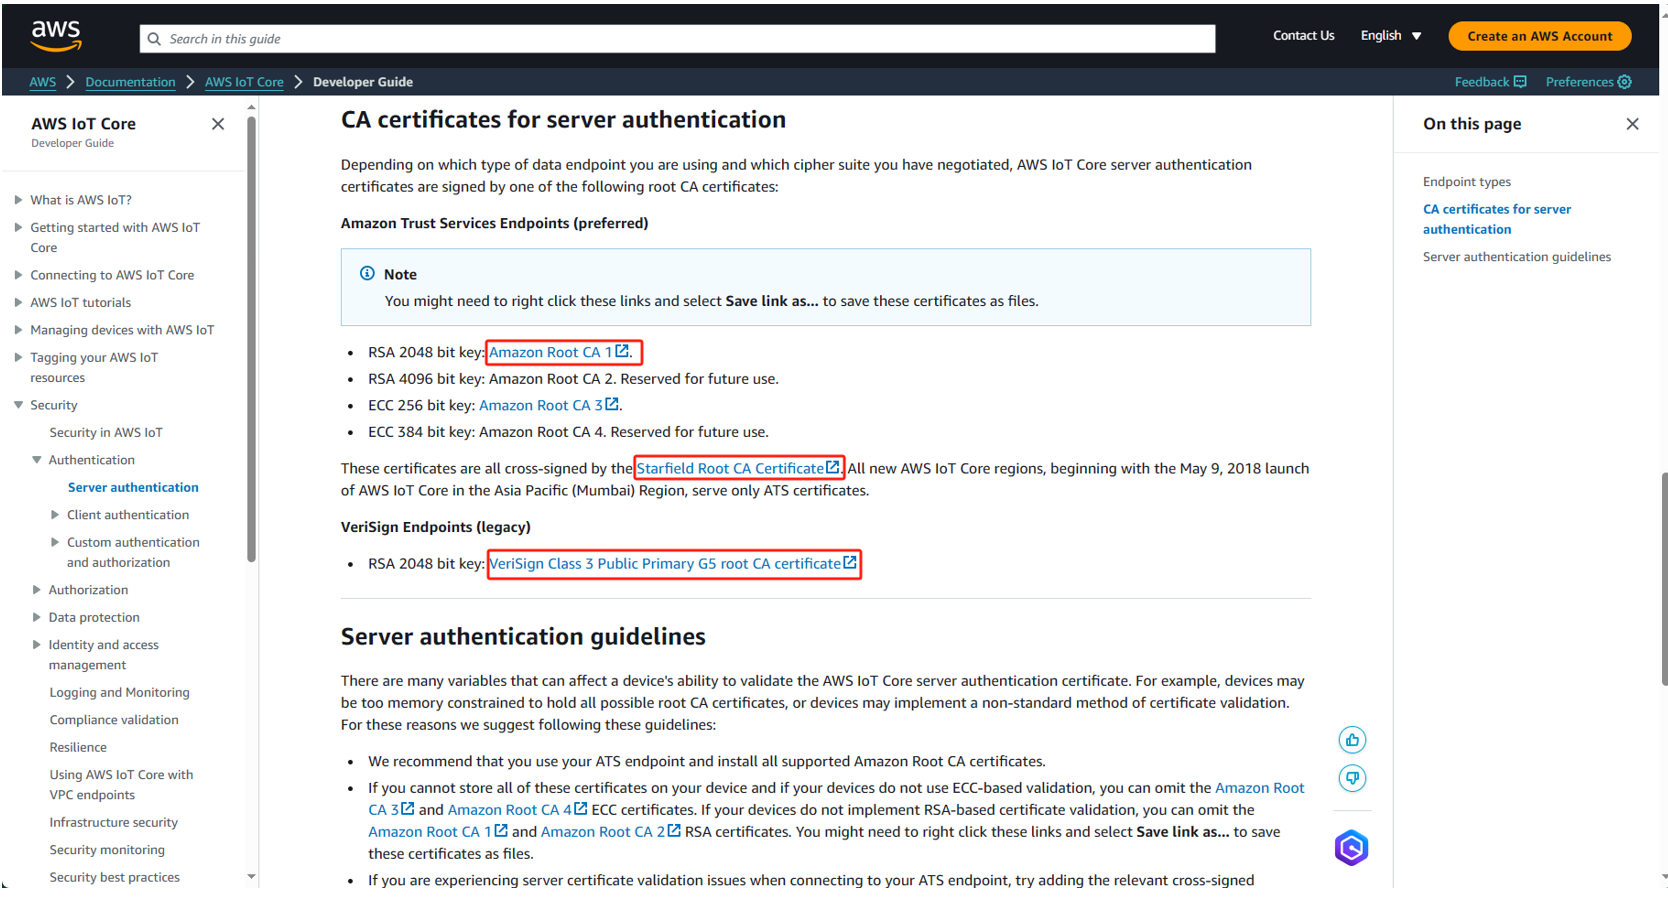Click the Create an AWS Account button
The height and width of the screenshot is (904, 1668).
pyautogui.click(x=1539, y=36)
